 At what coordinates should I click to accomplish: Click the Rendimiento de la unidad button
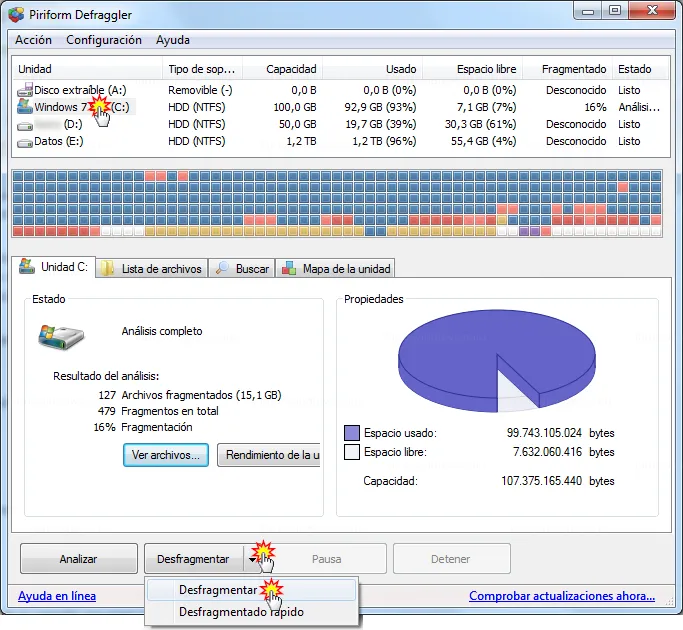269,455
